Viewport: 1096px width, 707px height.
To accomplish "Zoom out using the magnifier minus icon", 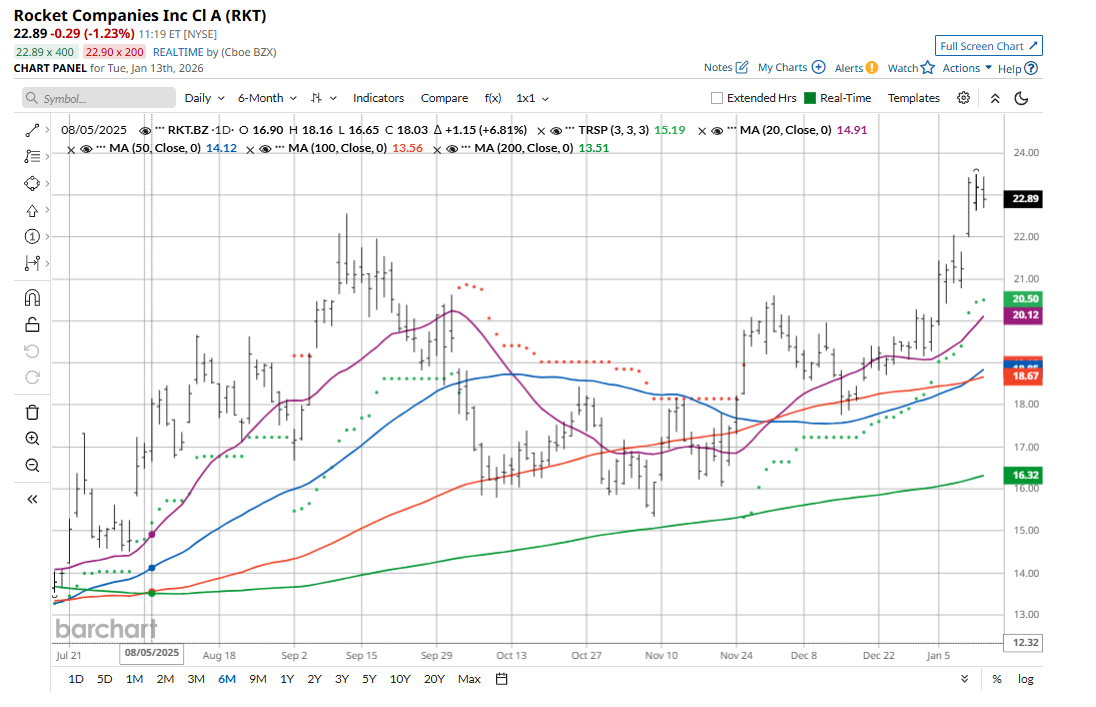I will point(32,465).
